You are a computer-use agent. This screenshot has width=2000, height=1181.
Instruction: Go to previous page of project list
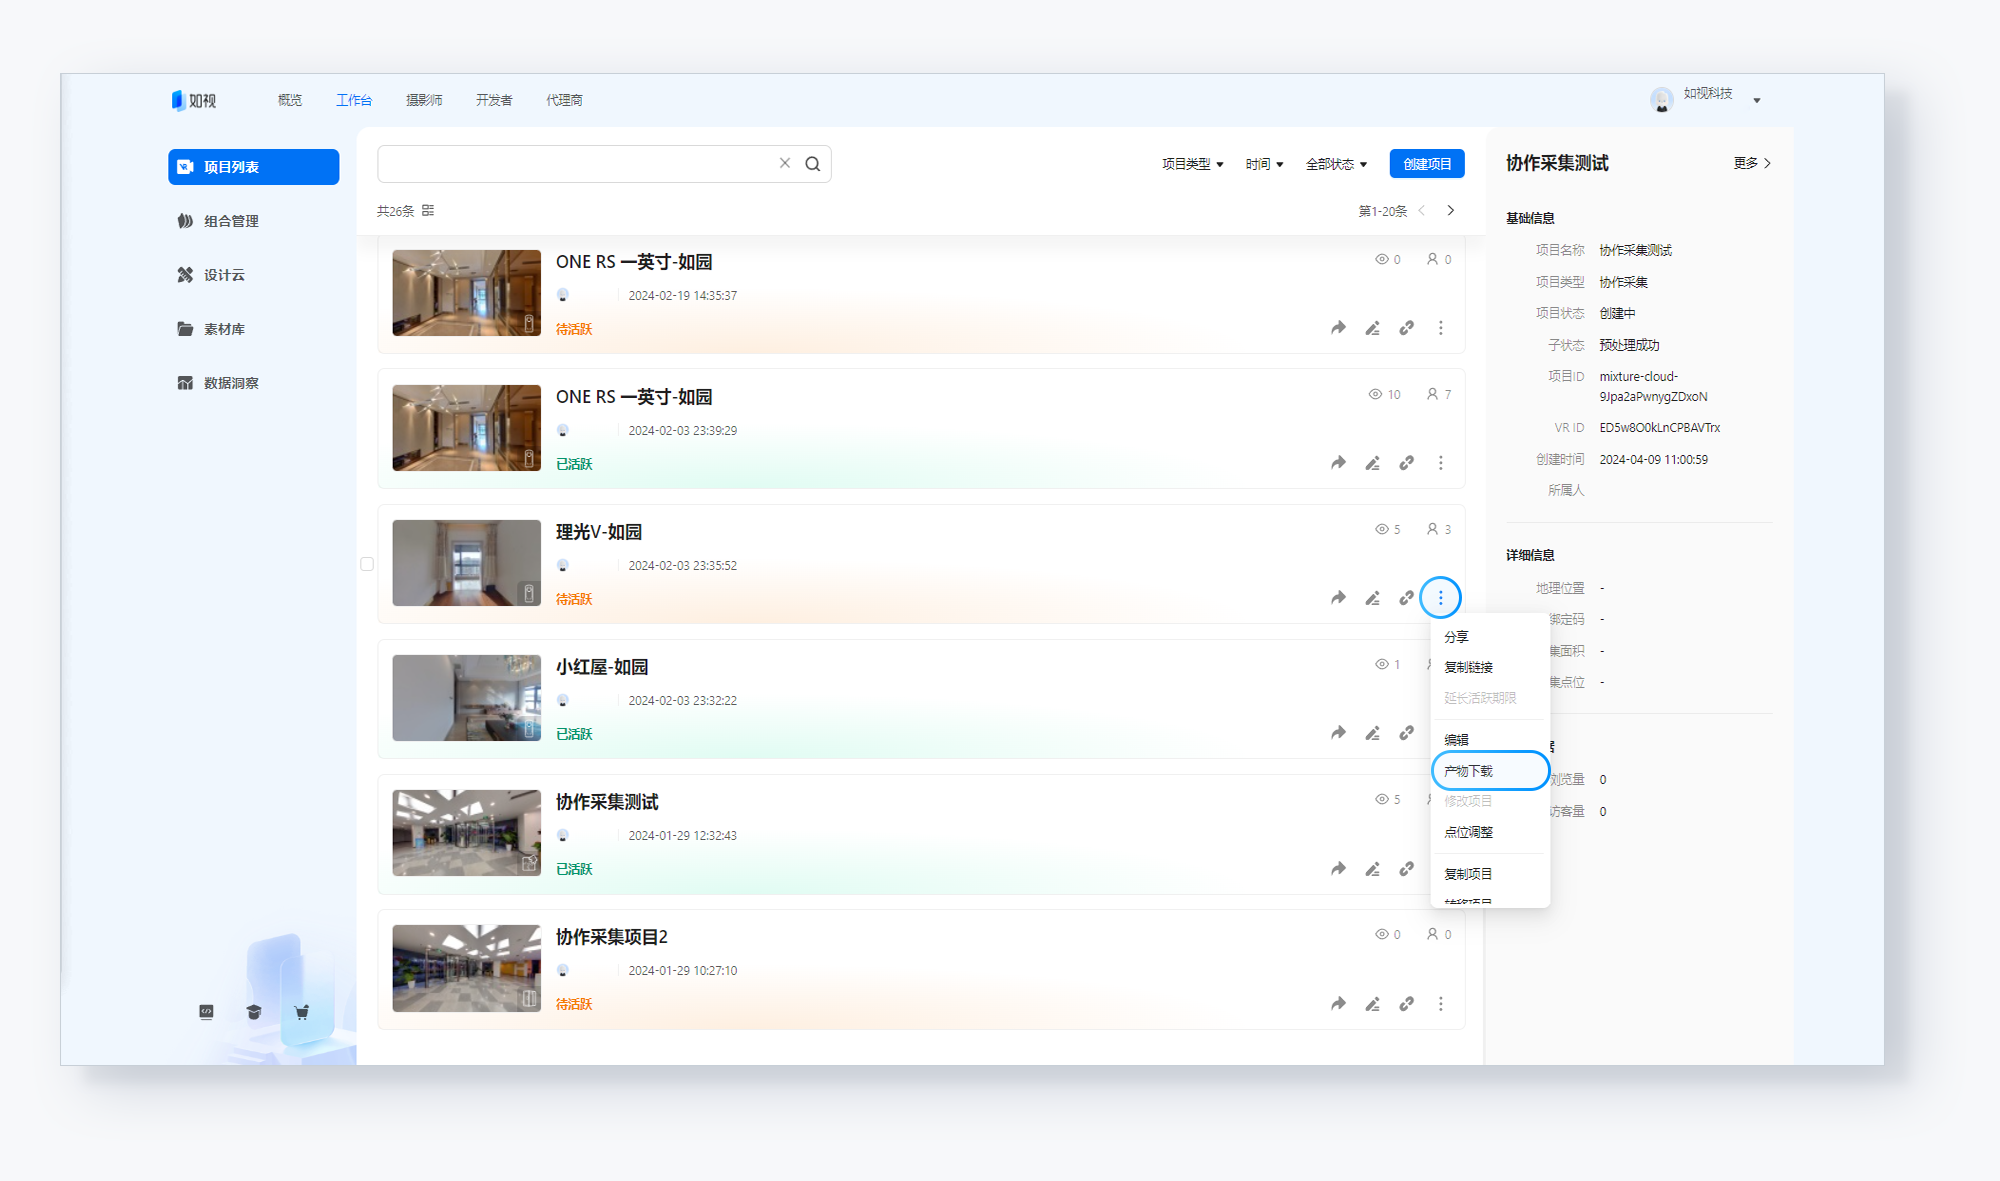click(1421, 211)
